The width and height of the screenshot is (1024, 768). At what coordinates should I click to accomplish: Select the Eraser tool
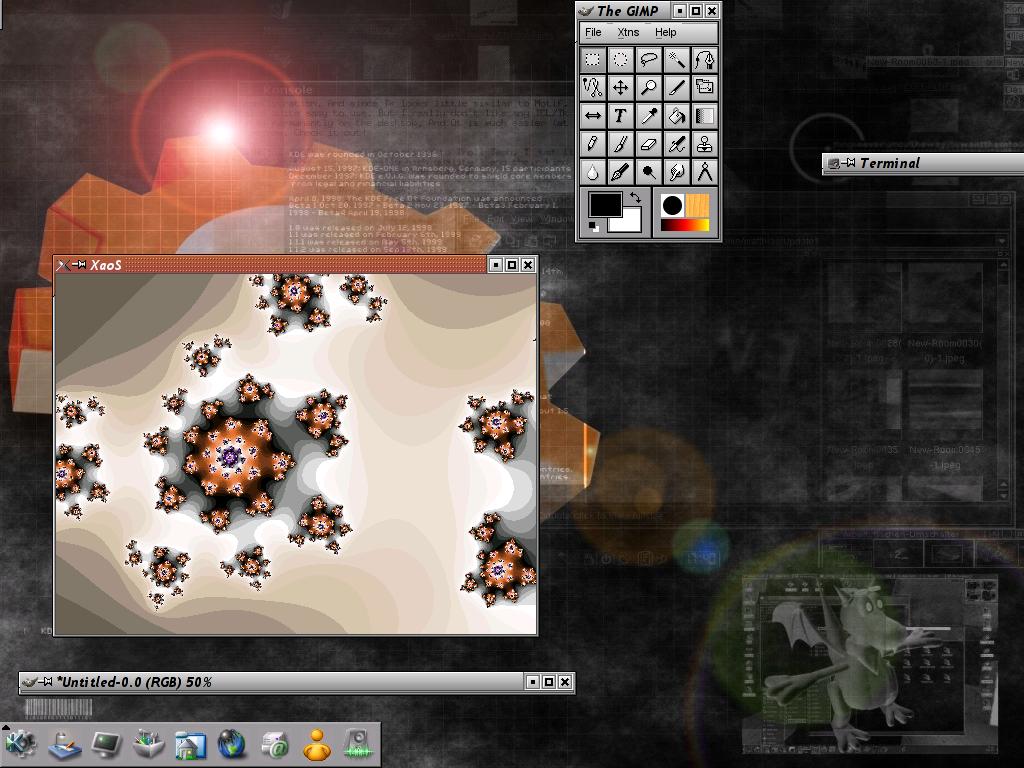point(648,144)
